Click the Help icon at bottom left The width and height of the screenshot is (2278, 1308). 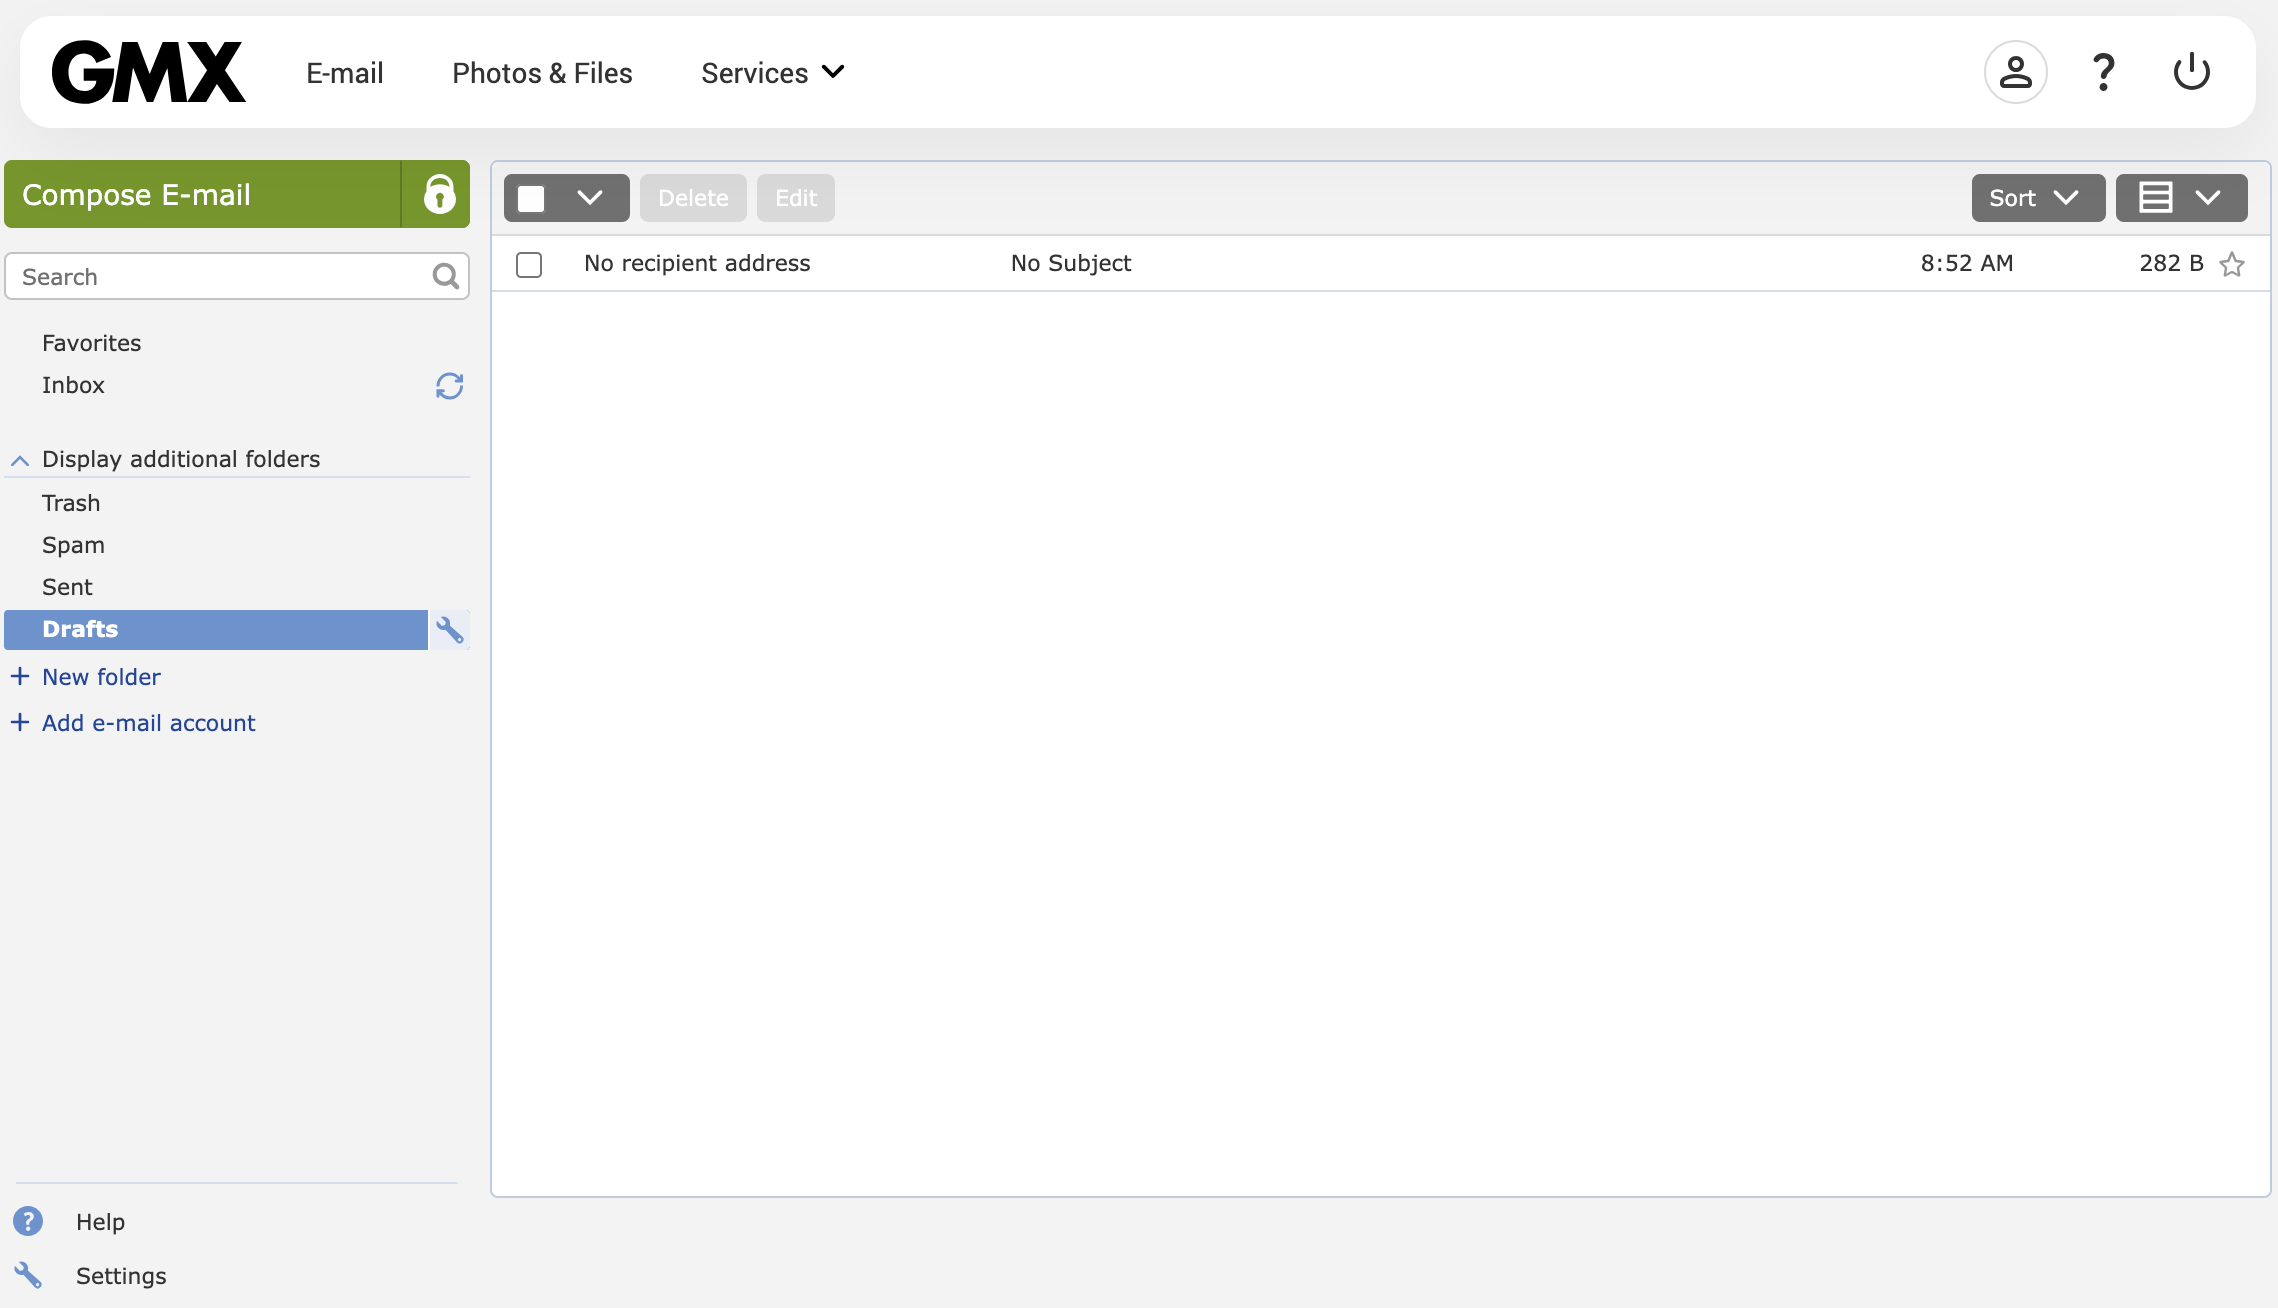pyautogui.click(x=28, y=1221)
